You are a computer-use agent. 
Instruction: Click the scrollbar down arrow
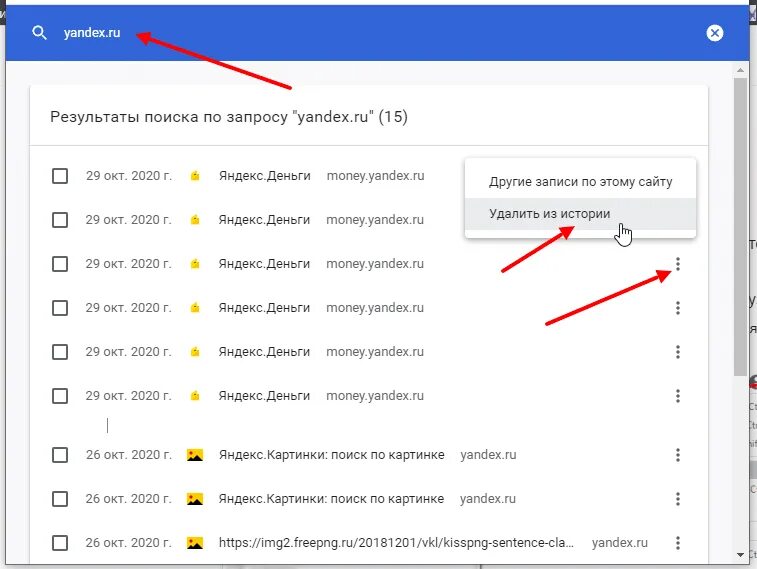(x=741, y=555)
